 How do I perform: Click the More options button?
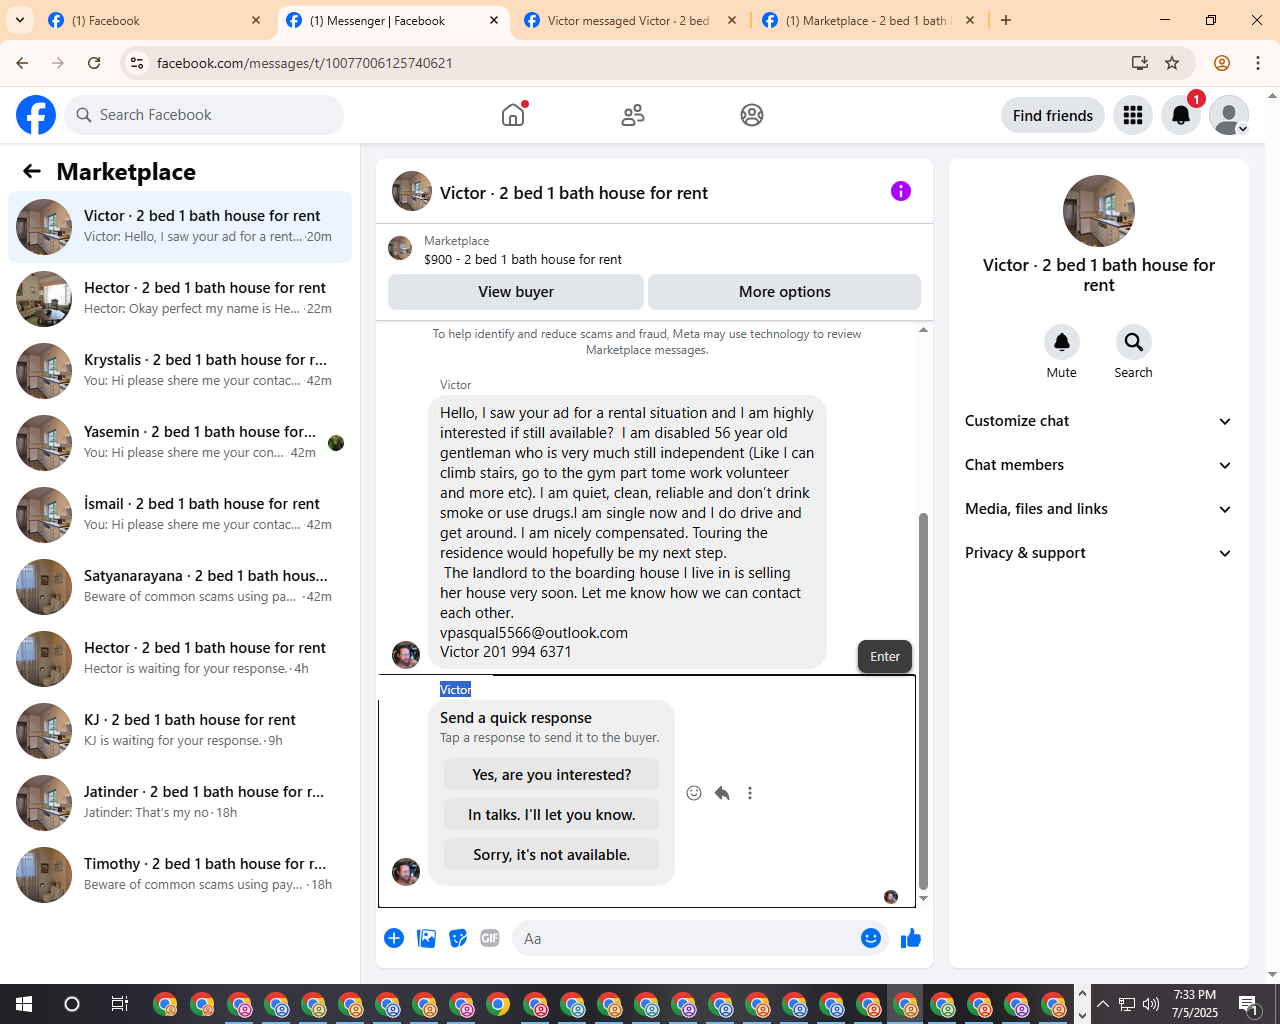pos(785,292)
